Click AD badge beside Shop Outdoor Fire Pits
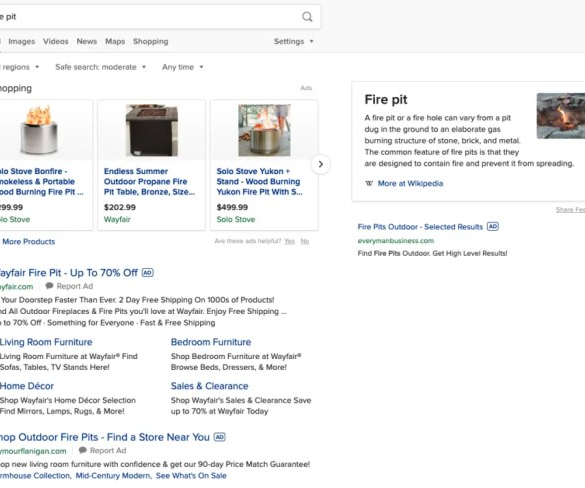The height and width of the screenshot is (488, 585). click(219, 437)
